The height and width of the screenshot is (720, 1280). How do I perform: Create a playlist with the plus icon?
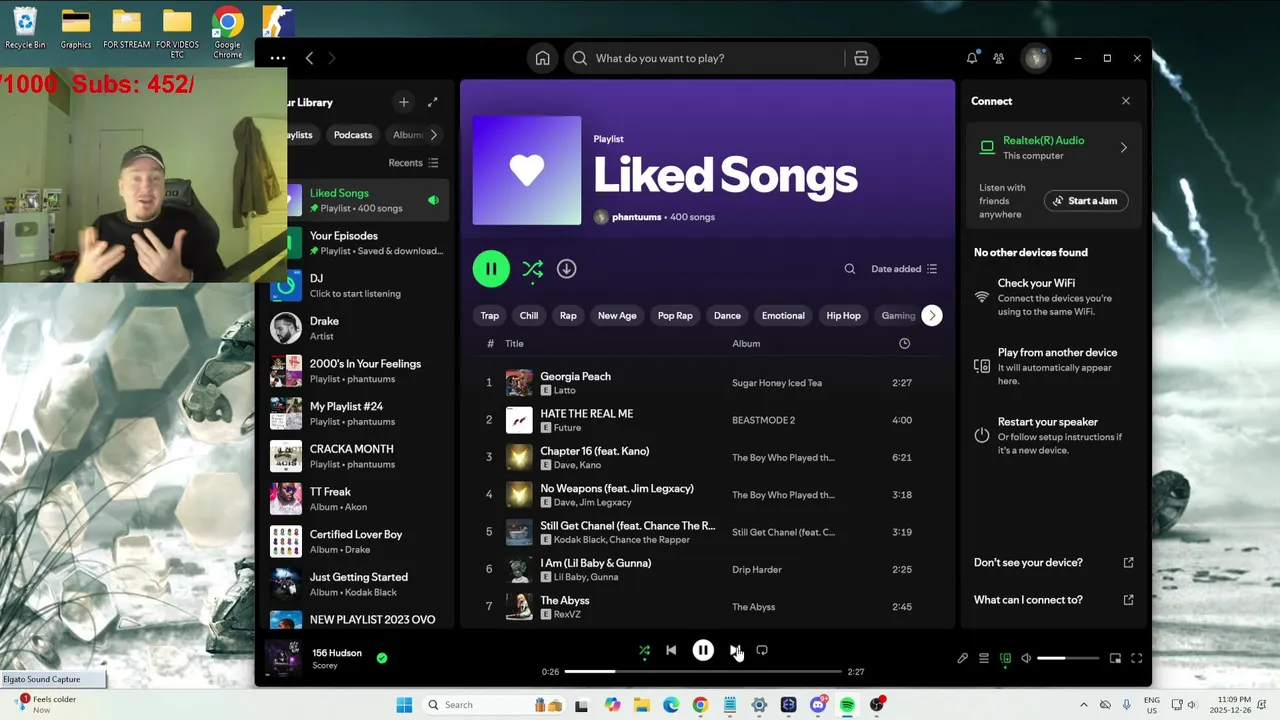404,102
